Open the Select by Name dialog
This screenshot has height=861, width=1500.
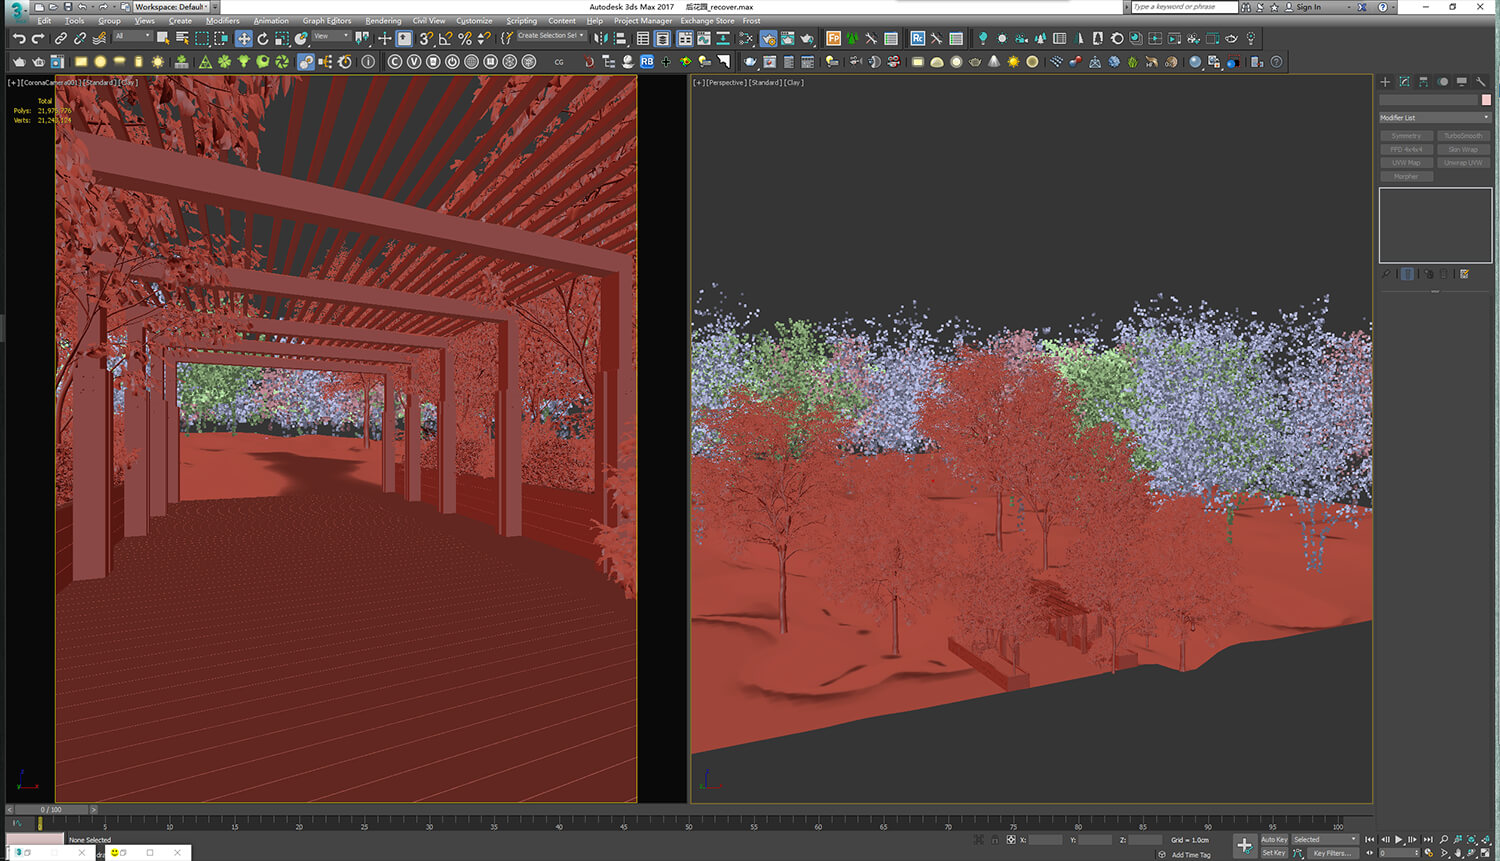[182, 38]
